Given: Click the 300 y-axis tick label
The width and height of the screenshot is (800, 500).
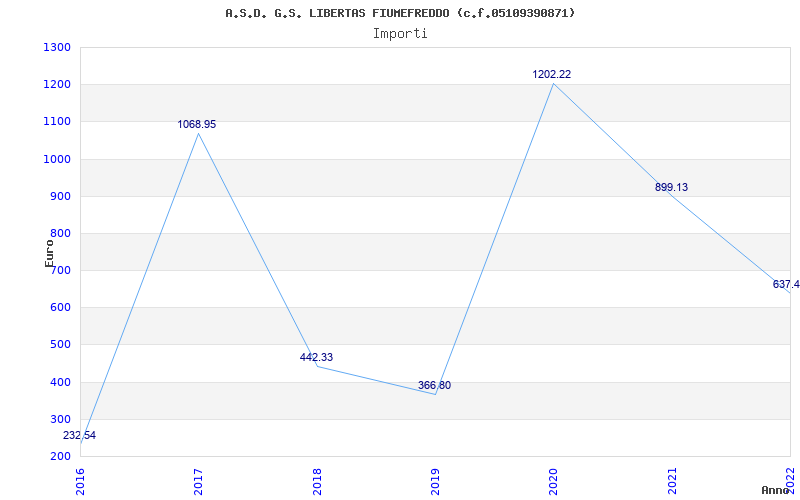Looking at the screenshot, I should [x=60, y=419].
